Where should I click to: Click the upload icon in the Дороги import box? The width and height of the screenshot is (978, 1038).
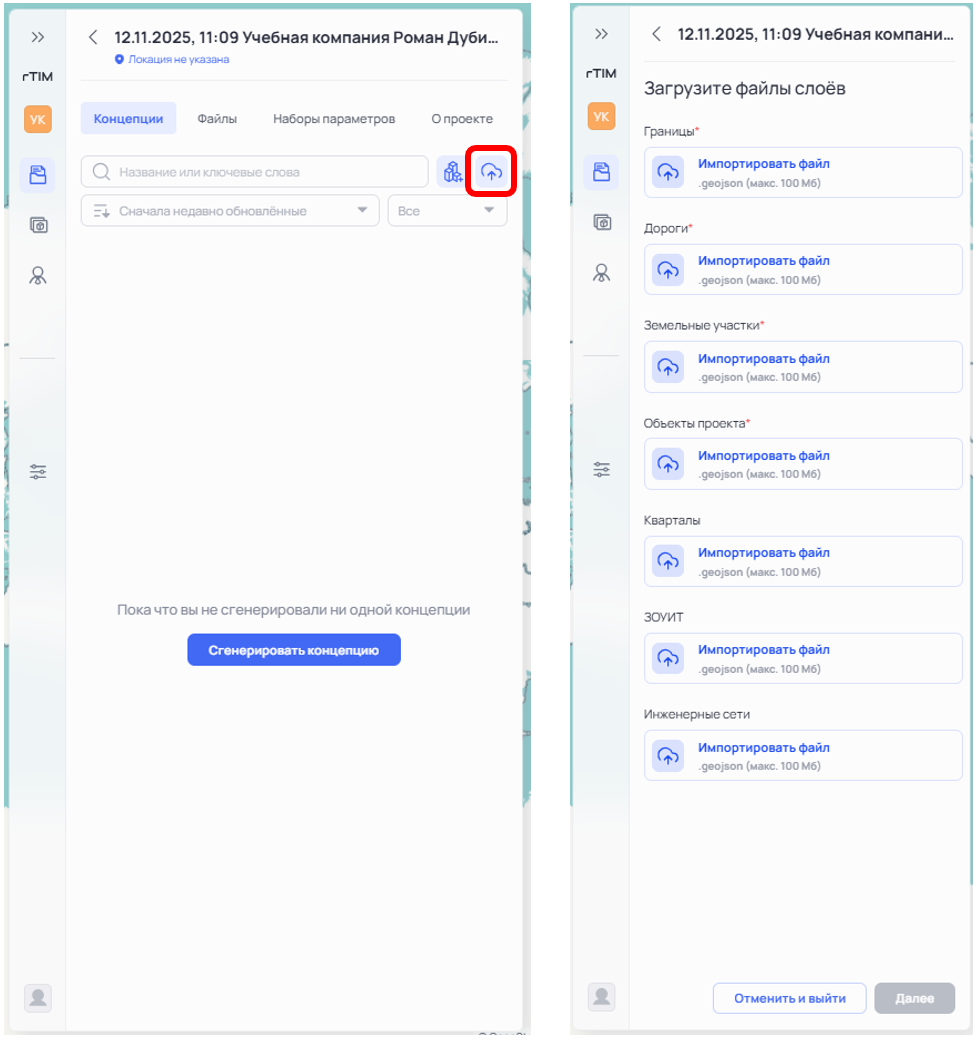click(x=668, y=269)
